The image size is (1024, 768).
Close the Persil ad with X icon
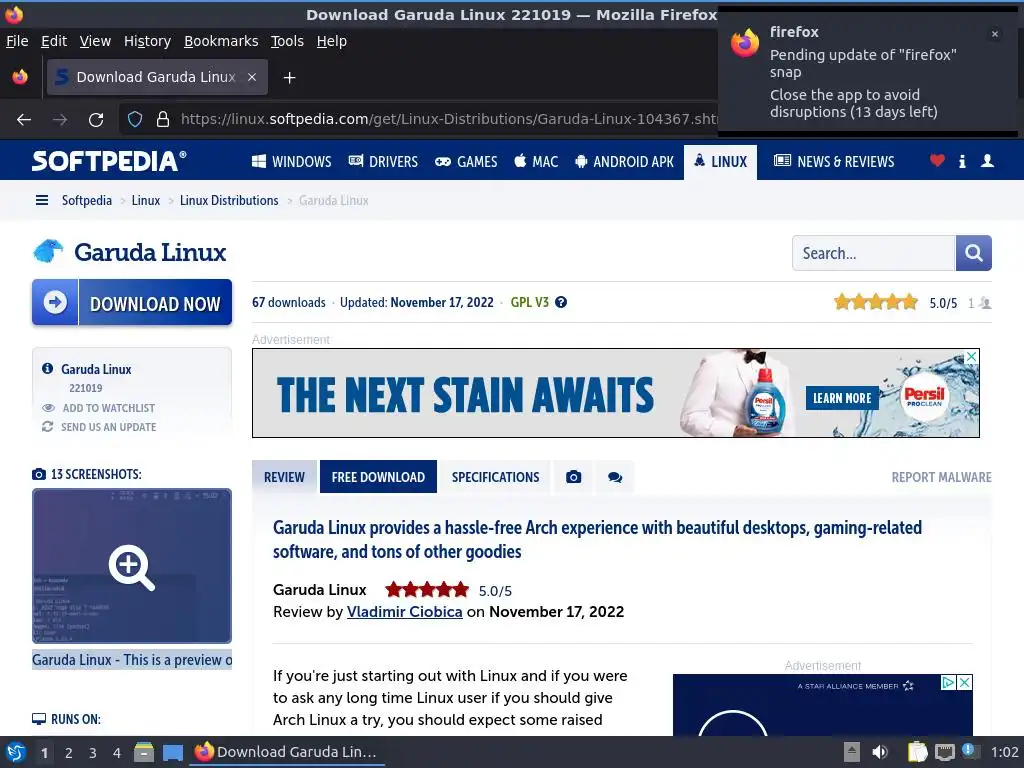pos(972,357)
